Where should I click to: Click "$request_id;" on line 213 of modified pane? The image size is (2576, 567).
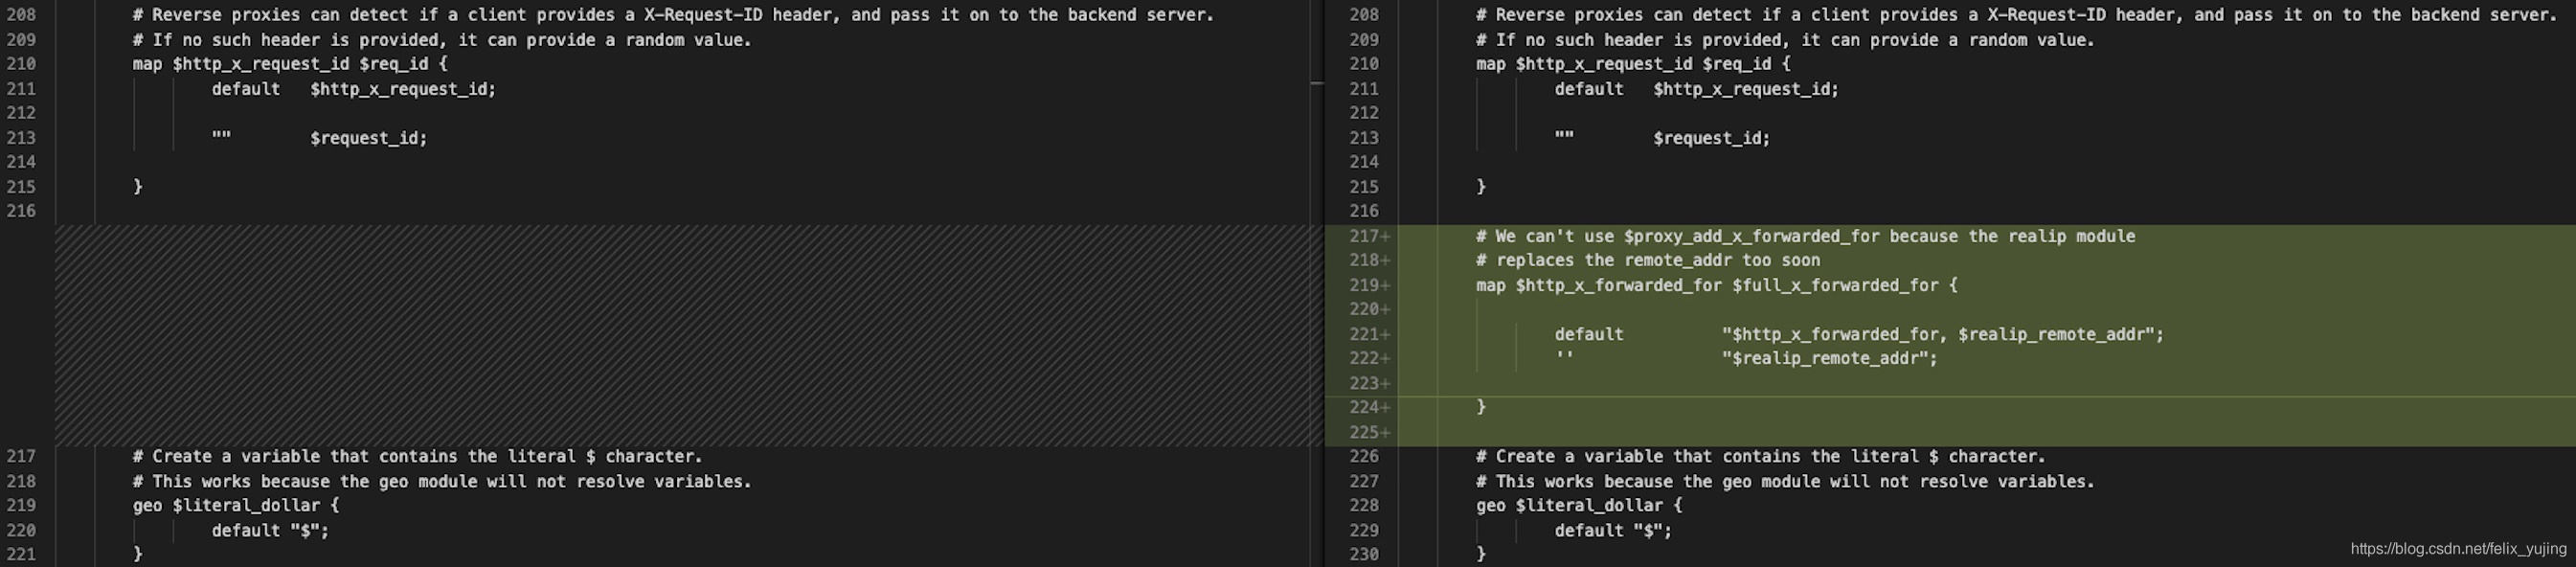coord(1712,138)
